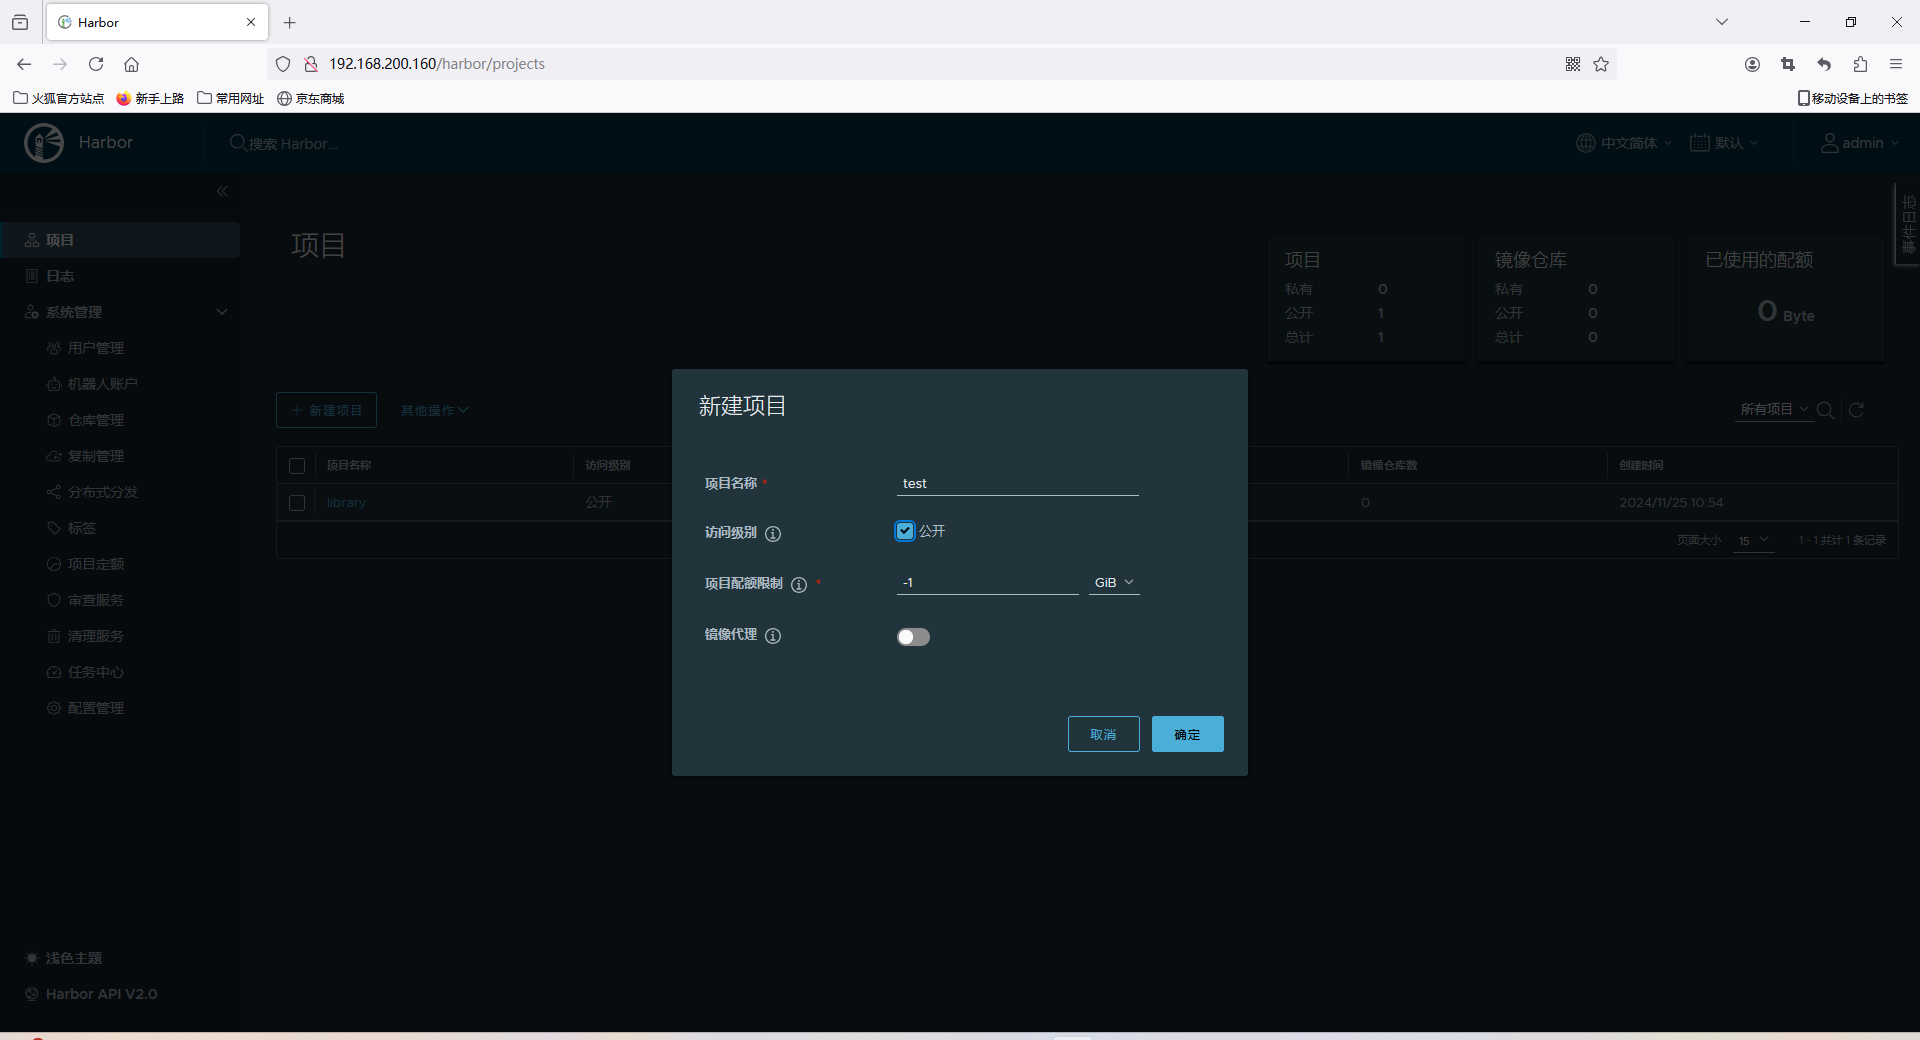Image resolution: width=1920 pixels, height=1040 pixels.
Task: Click the quota limit field showing -1
Action: [988, 582]
